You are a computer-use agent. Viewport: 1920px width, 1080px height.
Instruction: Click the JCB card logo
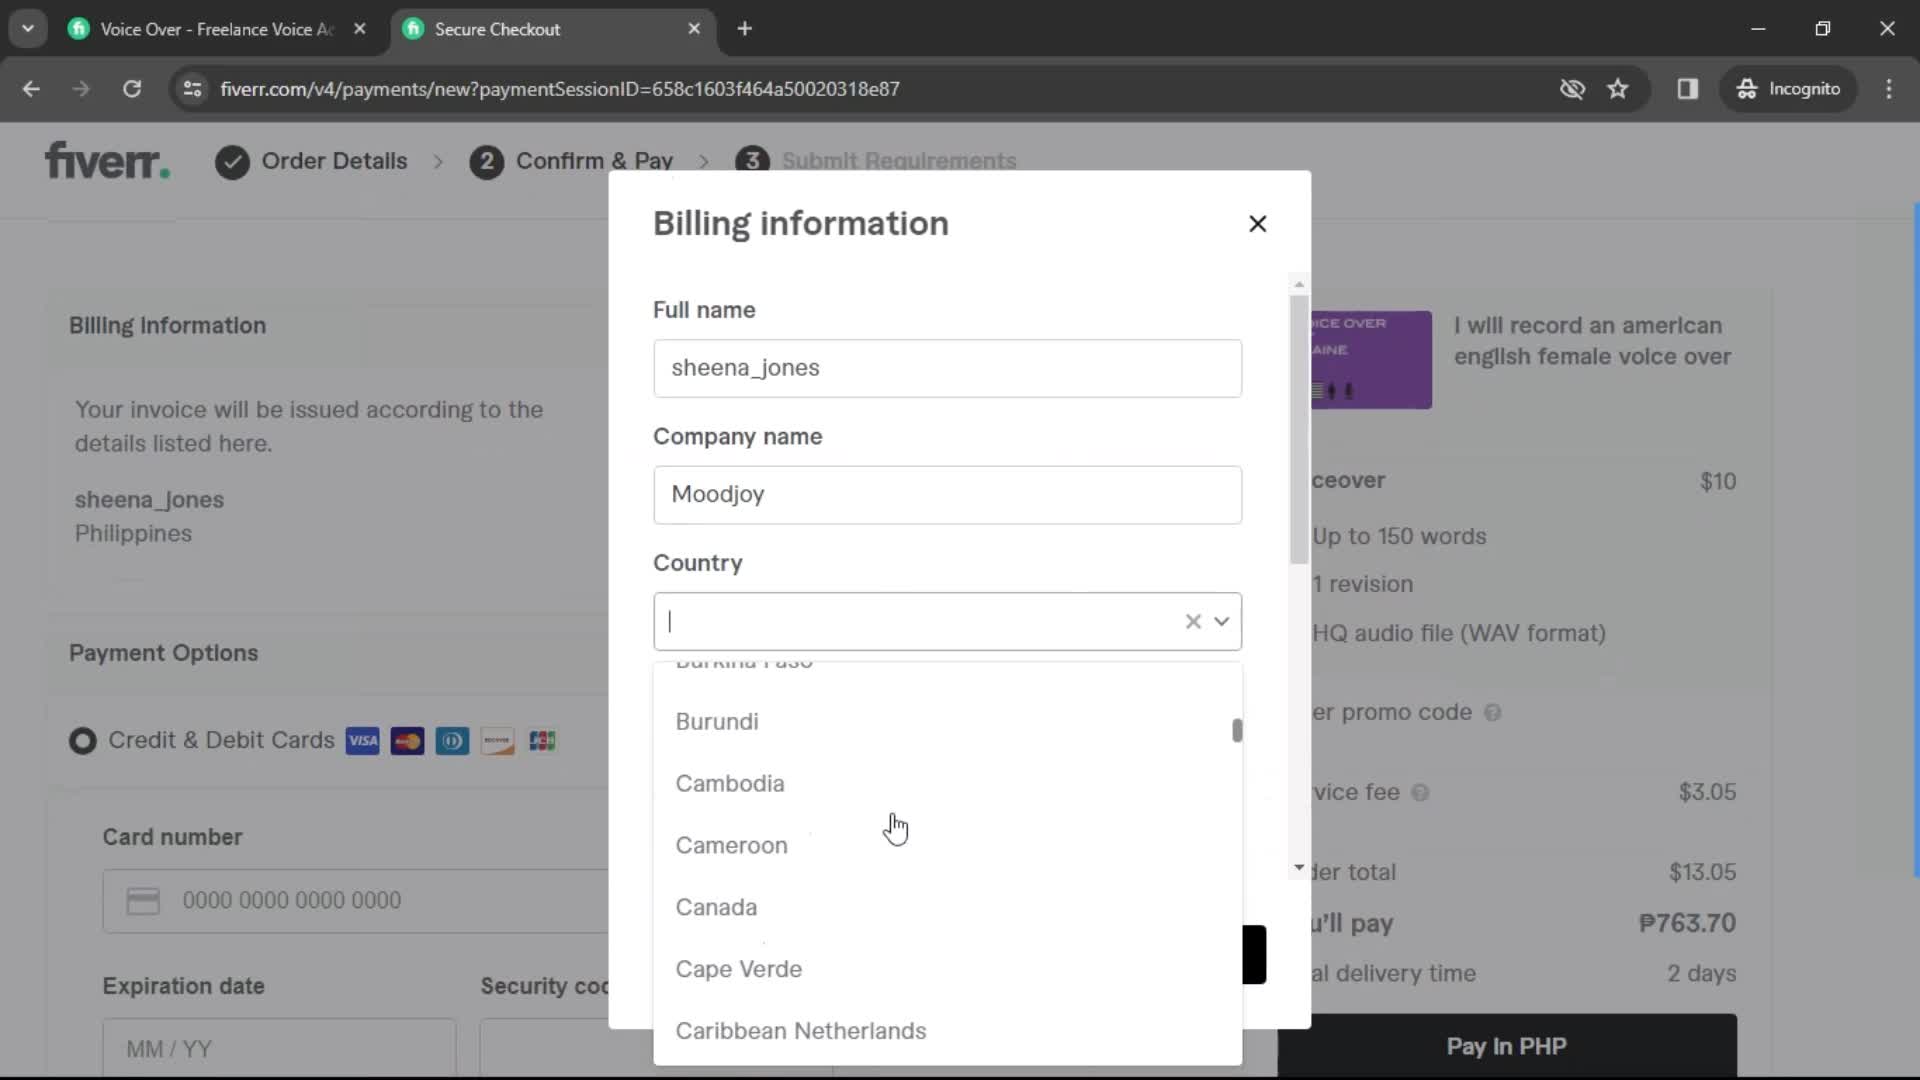click(x=542, y=741)
